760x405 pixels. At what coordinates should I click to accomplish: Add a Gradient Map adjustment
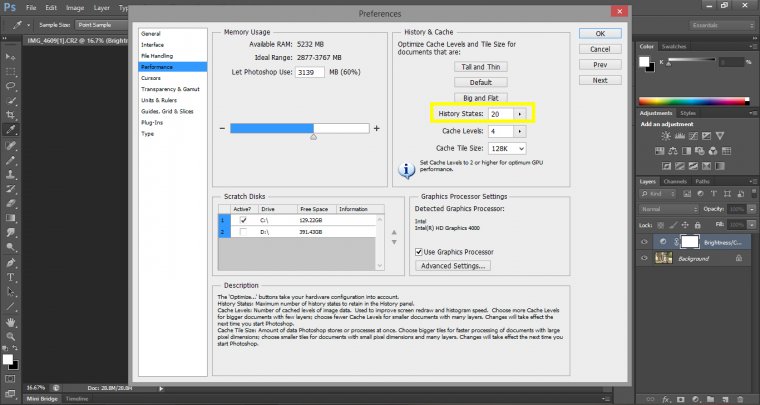tap(720, 166)
